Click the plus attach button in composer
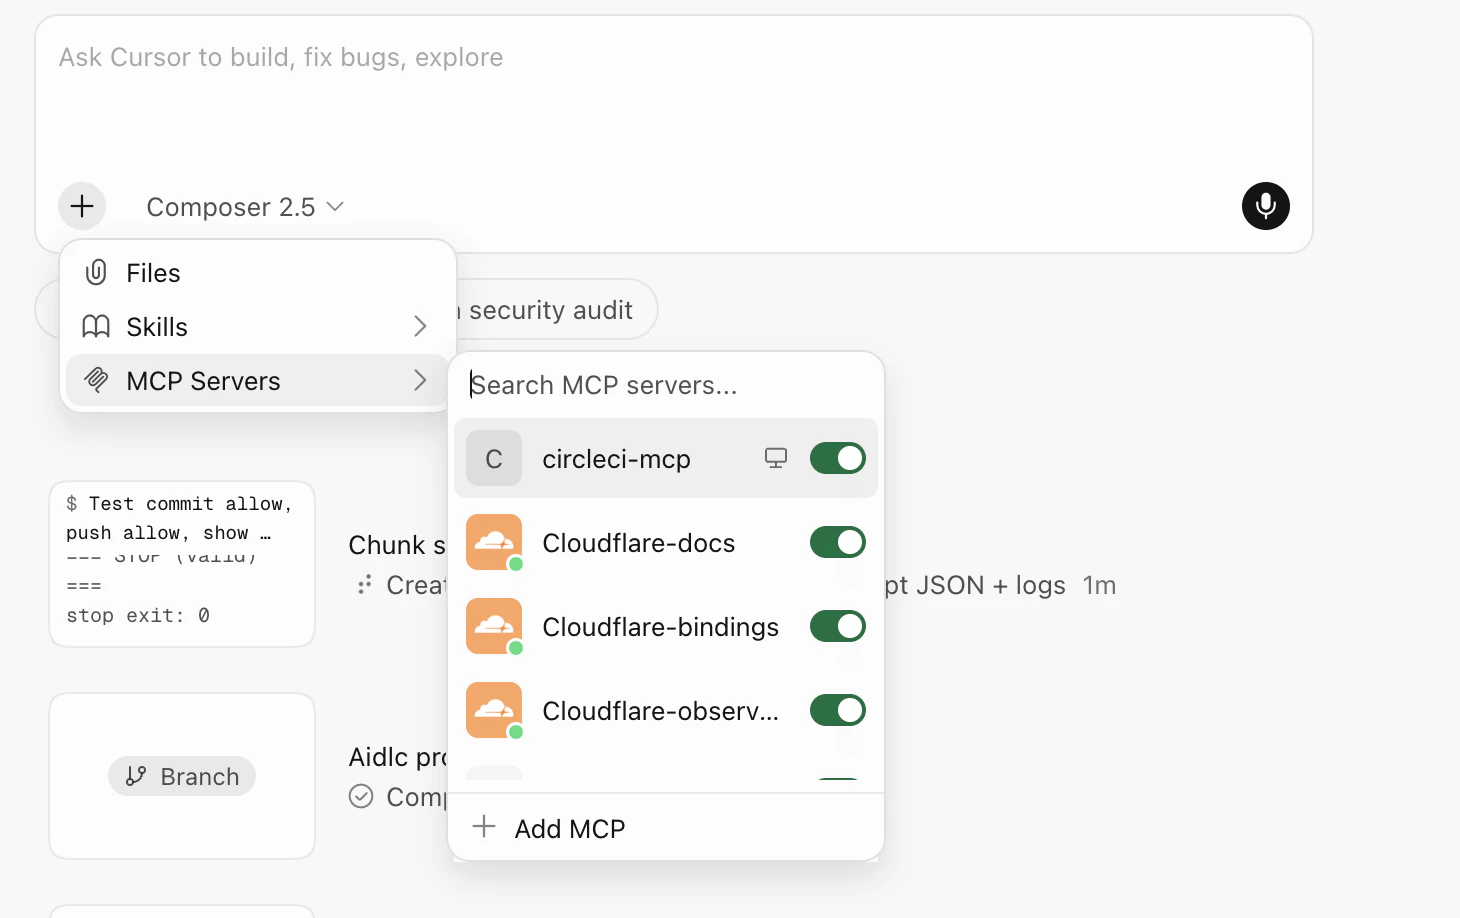The width and height of the screenshot is (1460, 918). pos(82,206)
